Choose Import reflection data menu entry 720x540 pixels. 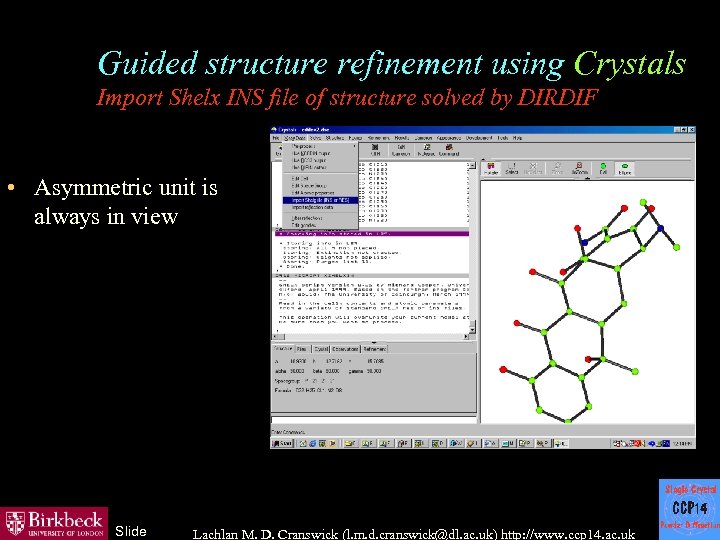click(x=321, y=208)
